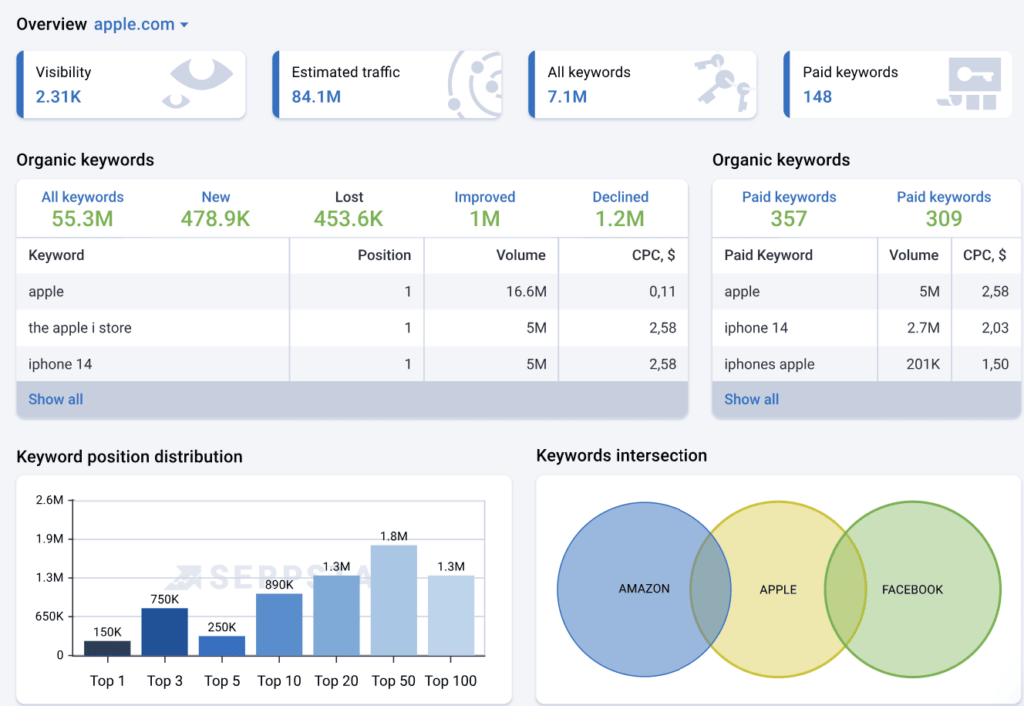Click the Top 3 bar labeled 750K
The width and height of the screenshot is (1024, 706).
pyautogui.click(x=165, y=632)
